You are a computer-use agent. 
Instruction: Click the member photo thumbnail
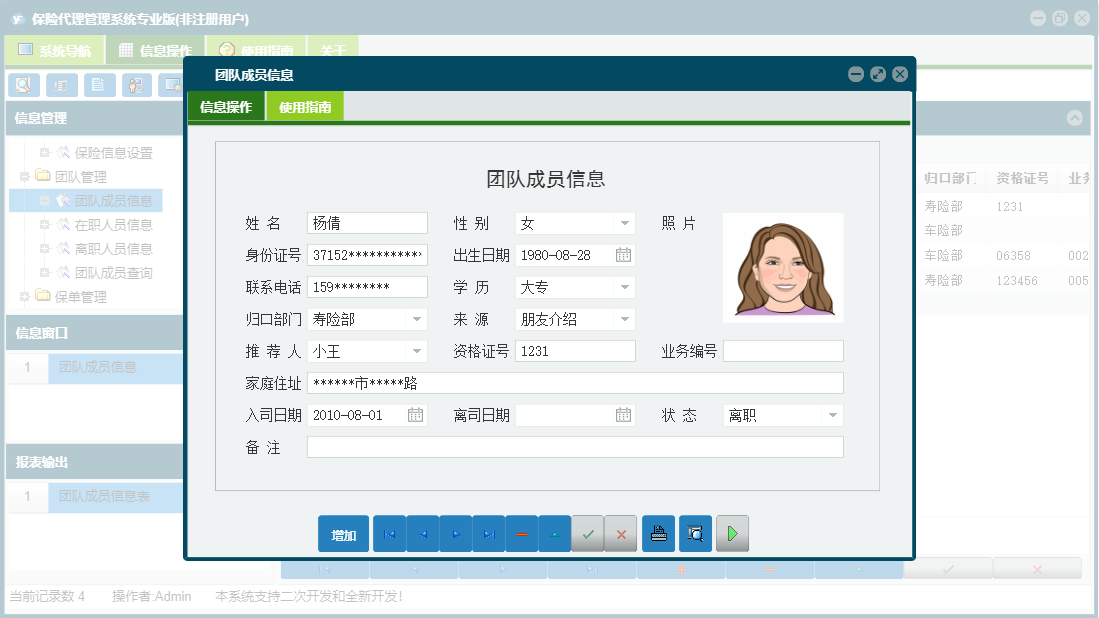[x=783, y=267]
